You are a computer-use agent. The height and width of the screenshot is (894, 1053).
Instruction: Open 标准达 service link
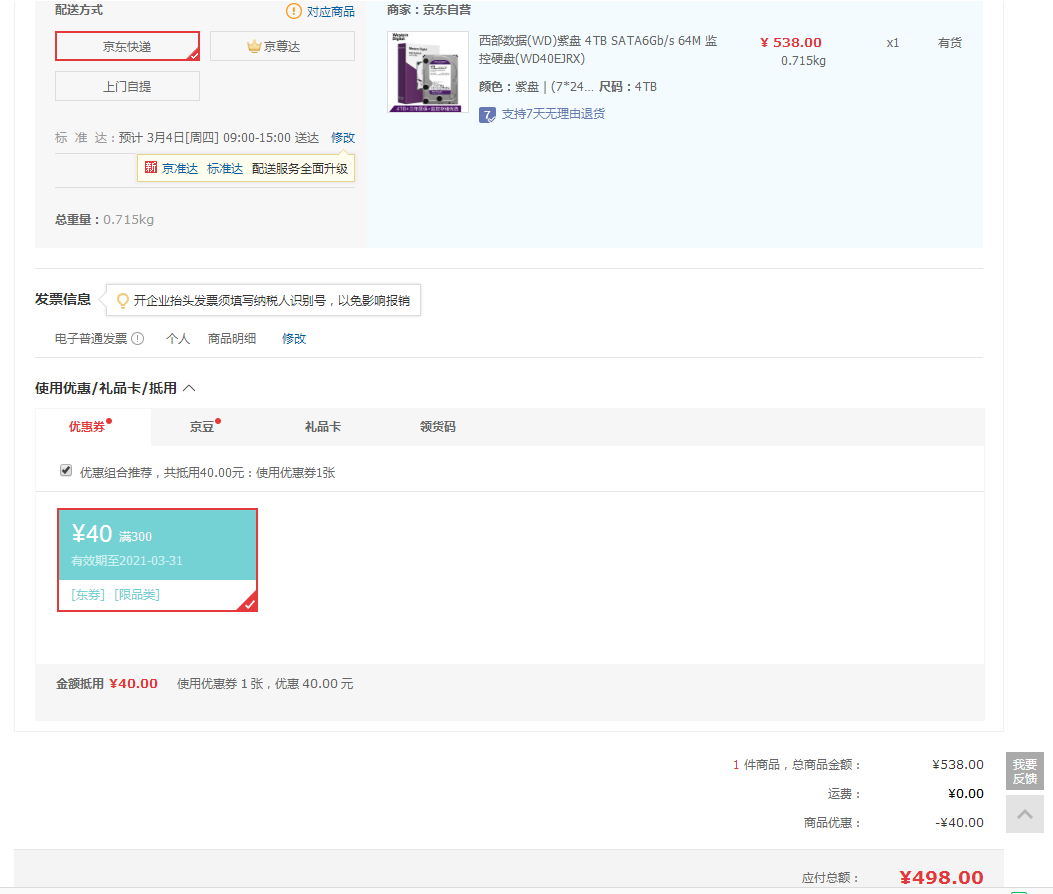click(x=225, y=169)
